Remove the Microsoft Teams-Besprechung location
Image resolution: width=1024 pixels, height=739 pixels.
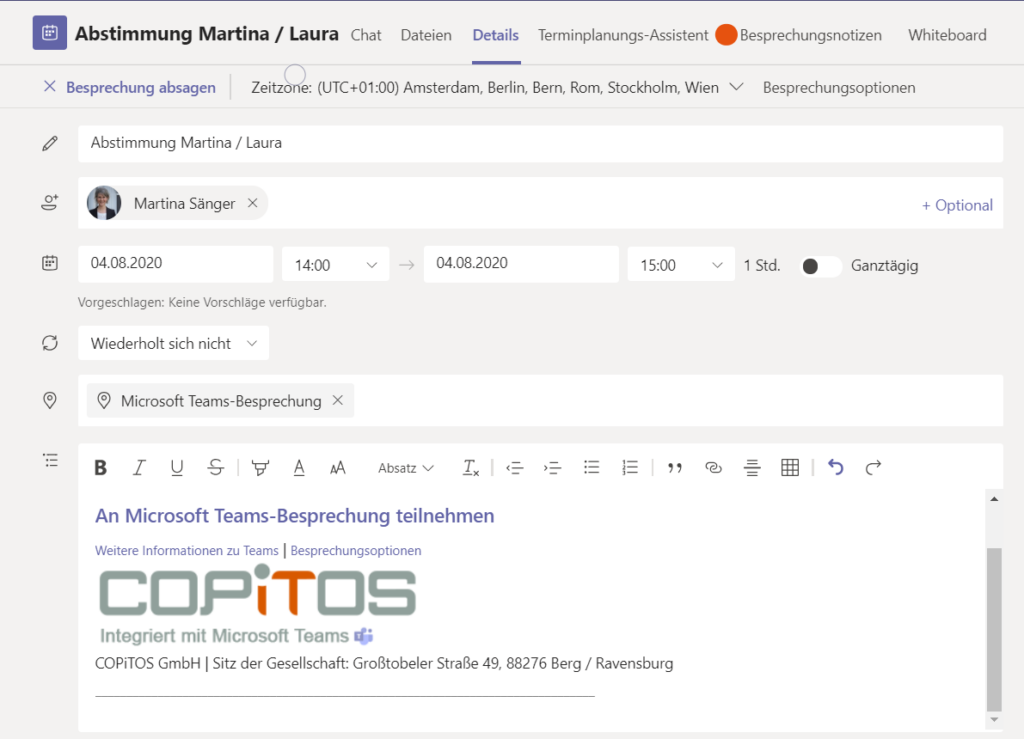pos(338,400)
